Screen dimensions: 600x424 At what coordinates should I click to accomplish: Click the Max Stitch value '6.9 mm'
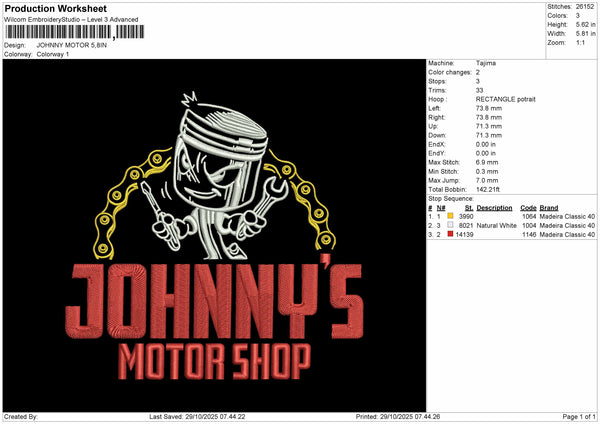coord(487,163)
